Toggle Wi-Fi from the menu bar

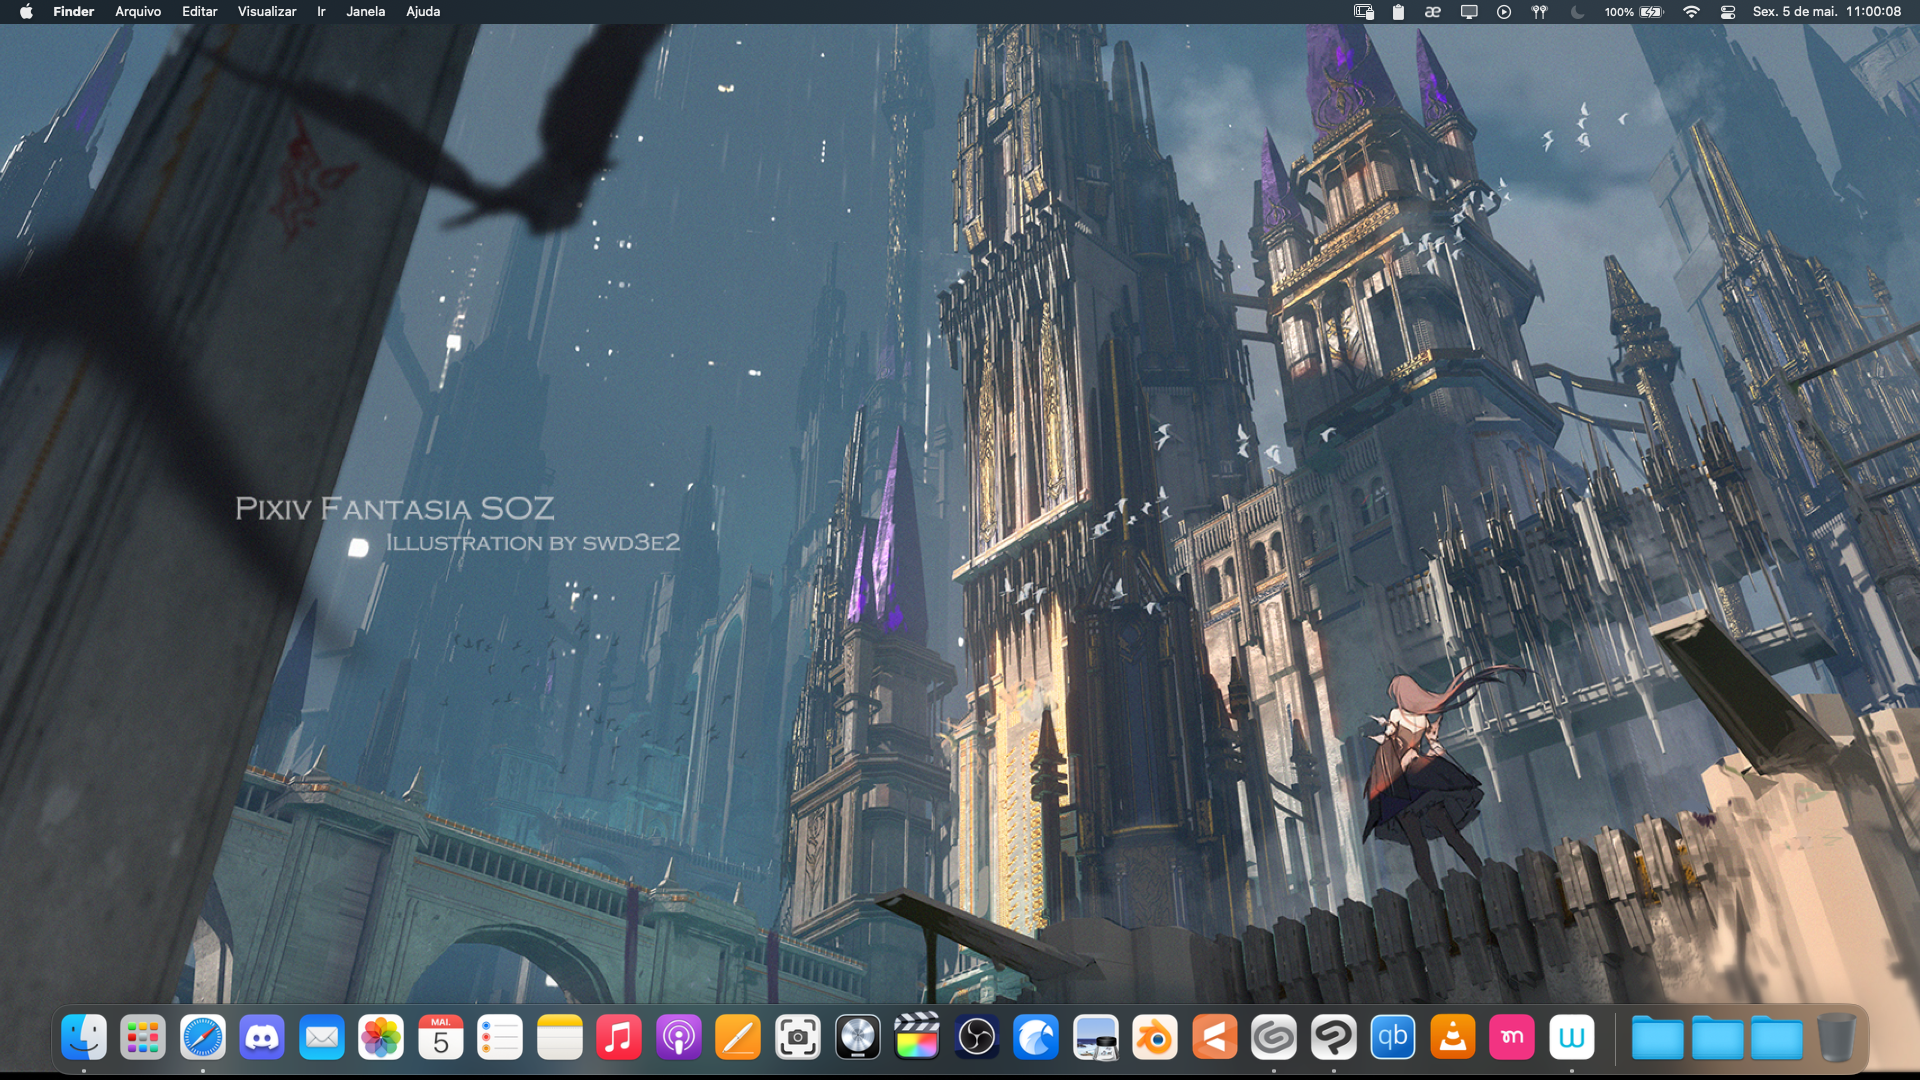pos(1691,12)
